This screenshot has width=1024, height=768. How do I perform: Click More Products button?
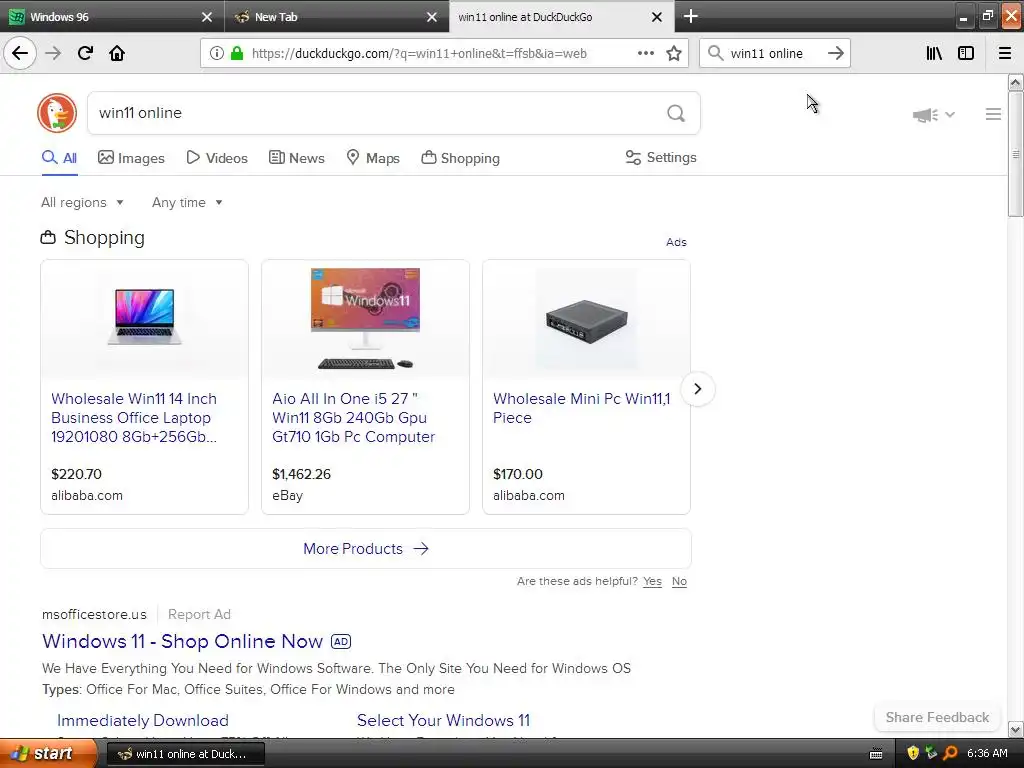click(x=366, y=549)
